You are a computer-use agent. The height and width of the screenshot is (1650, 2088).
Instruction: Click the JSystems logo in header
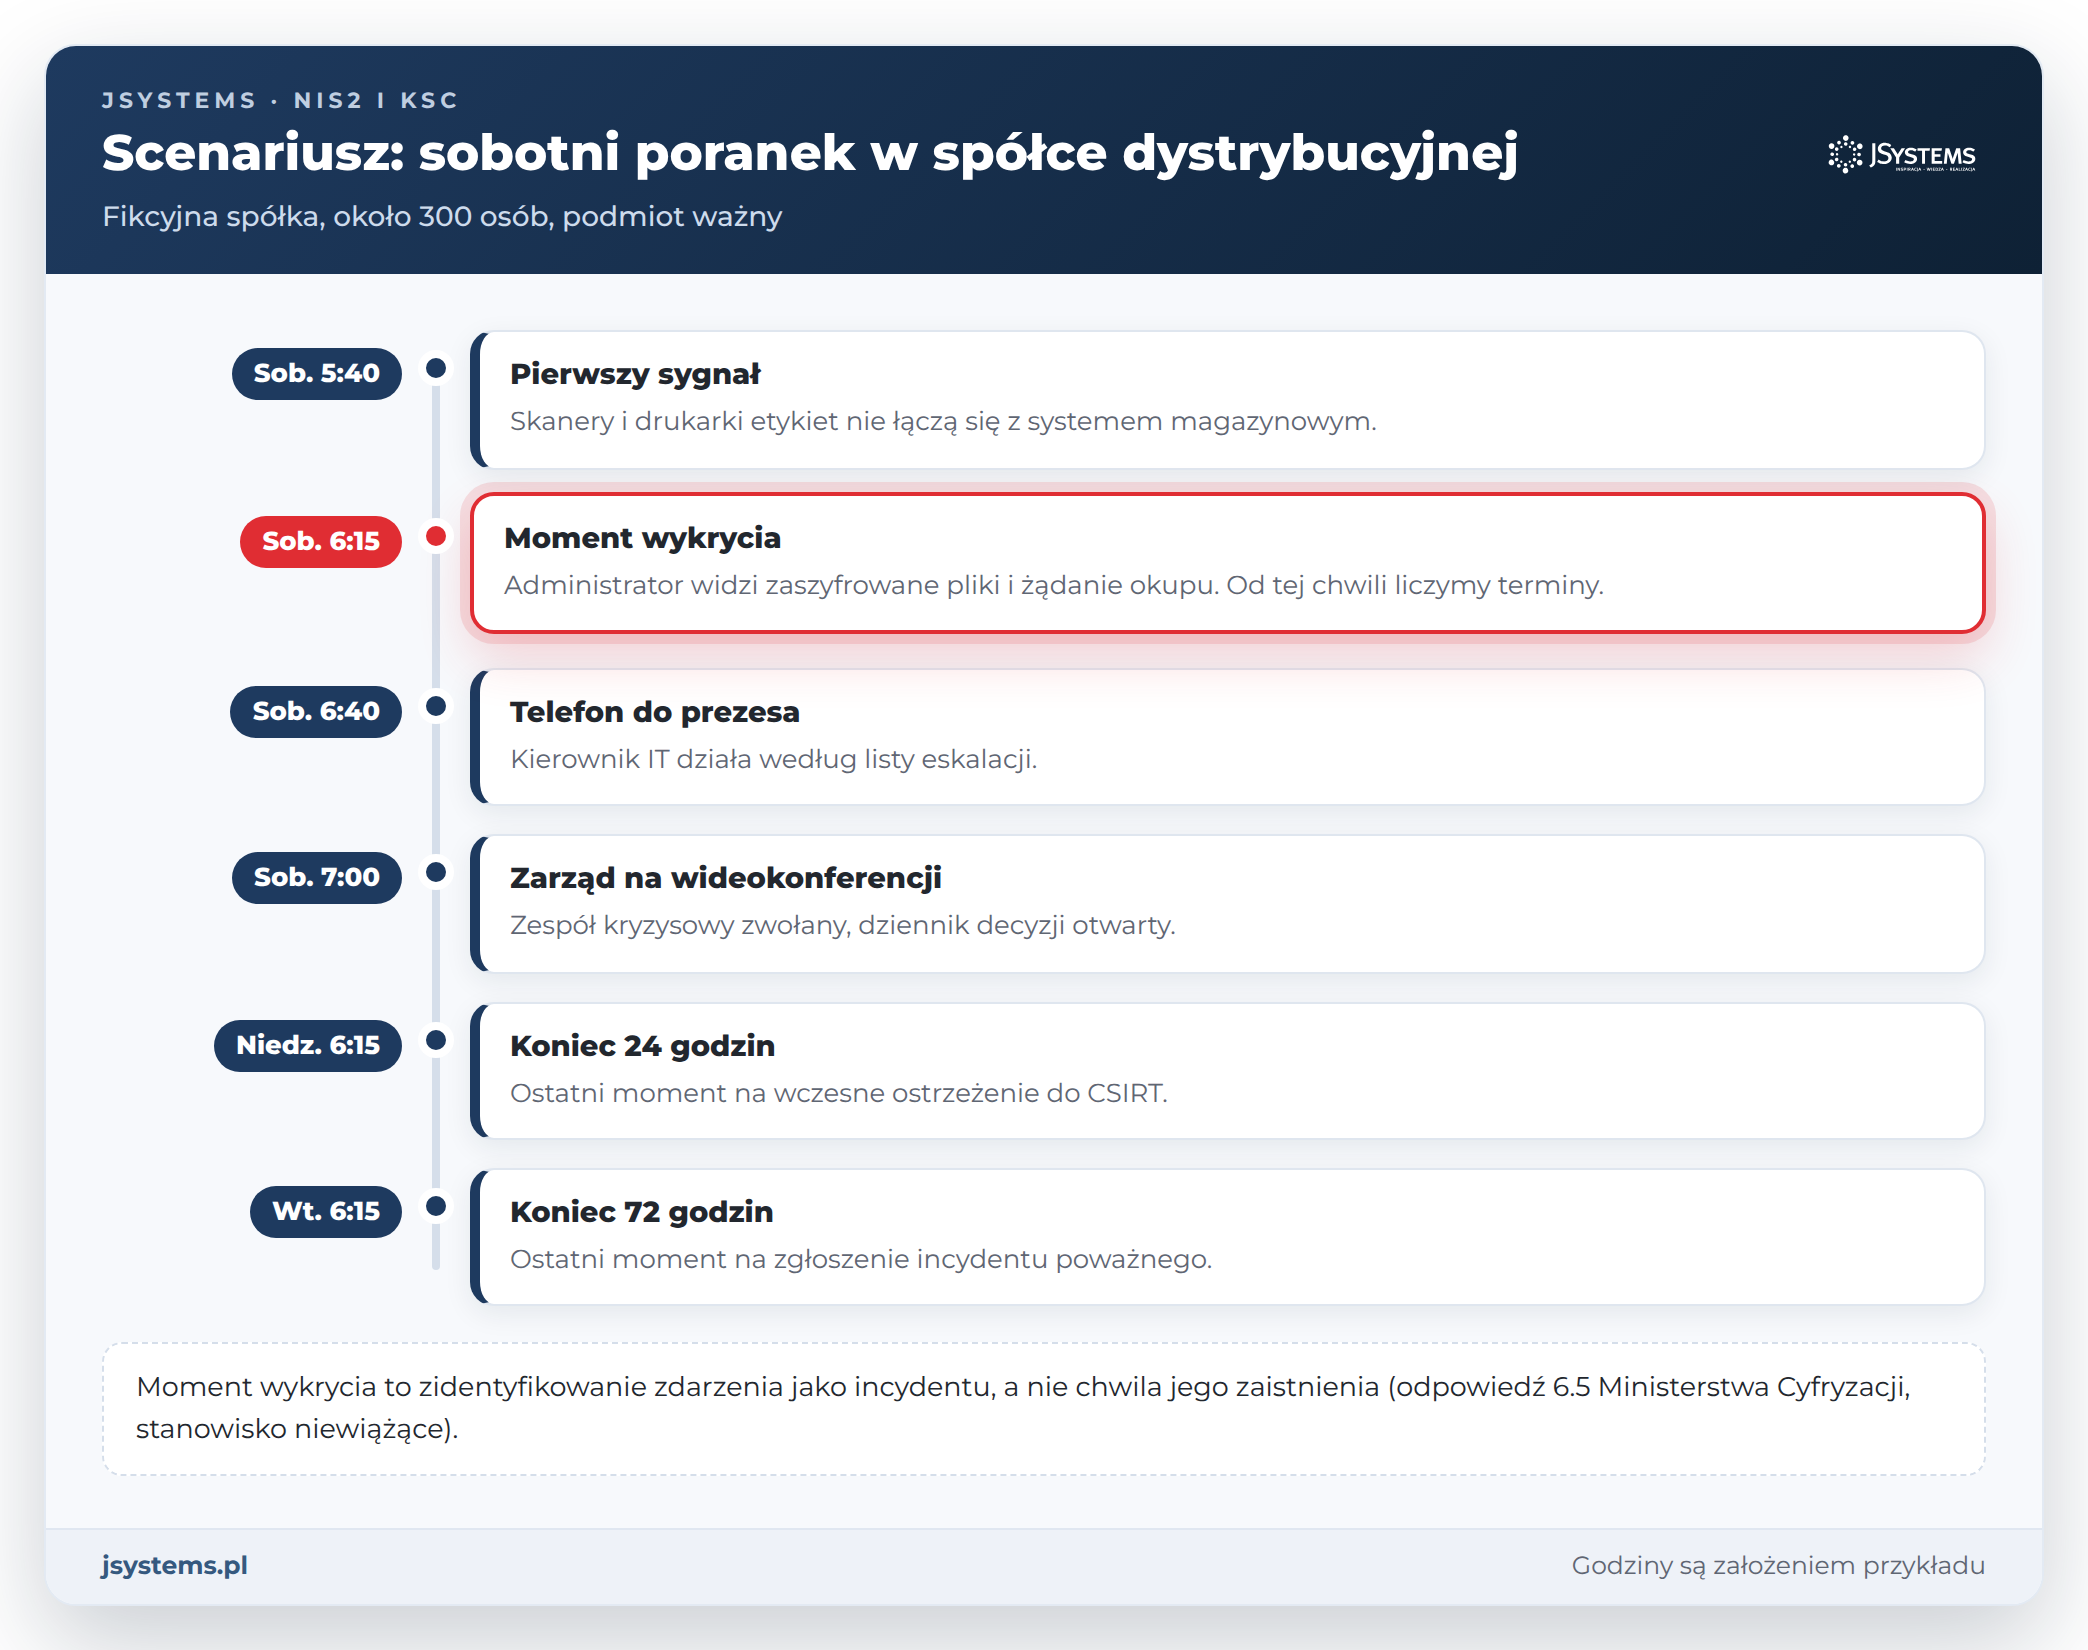[x=1901, y=155]
